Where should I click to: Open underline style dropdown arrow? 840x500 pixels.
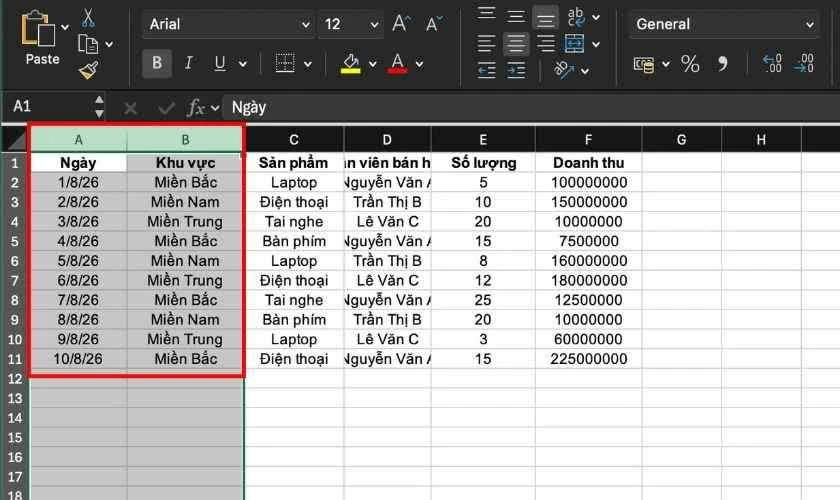click(243, 64)
